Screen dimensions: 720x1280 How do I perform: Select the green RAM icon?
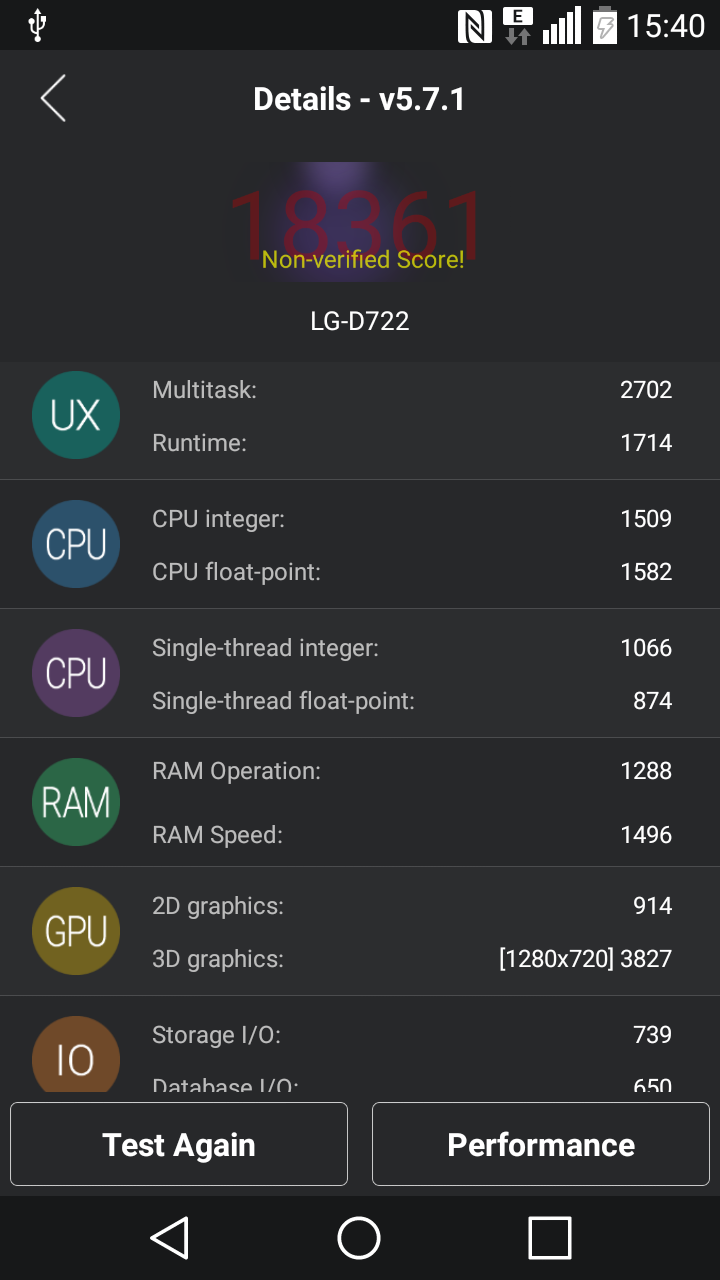click(76, 802)
